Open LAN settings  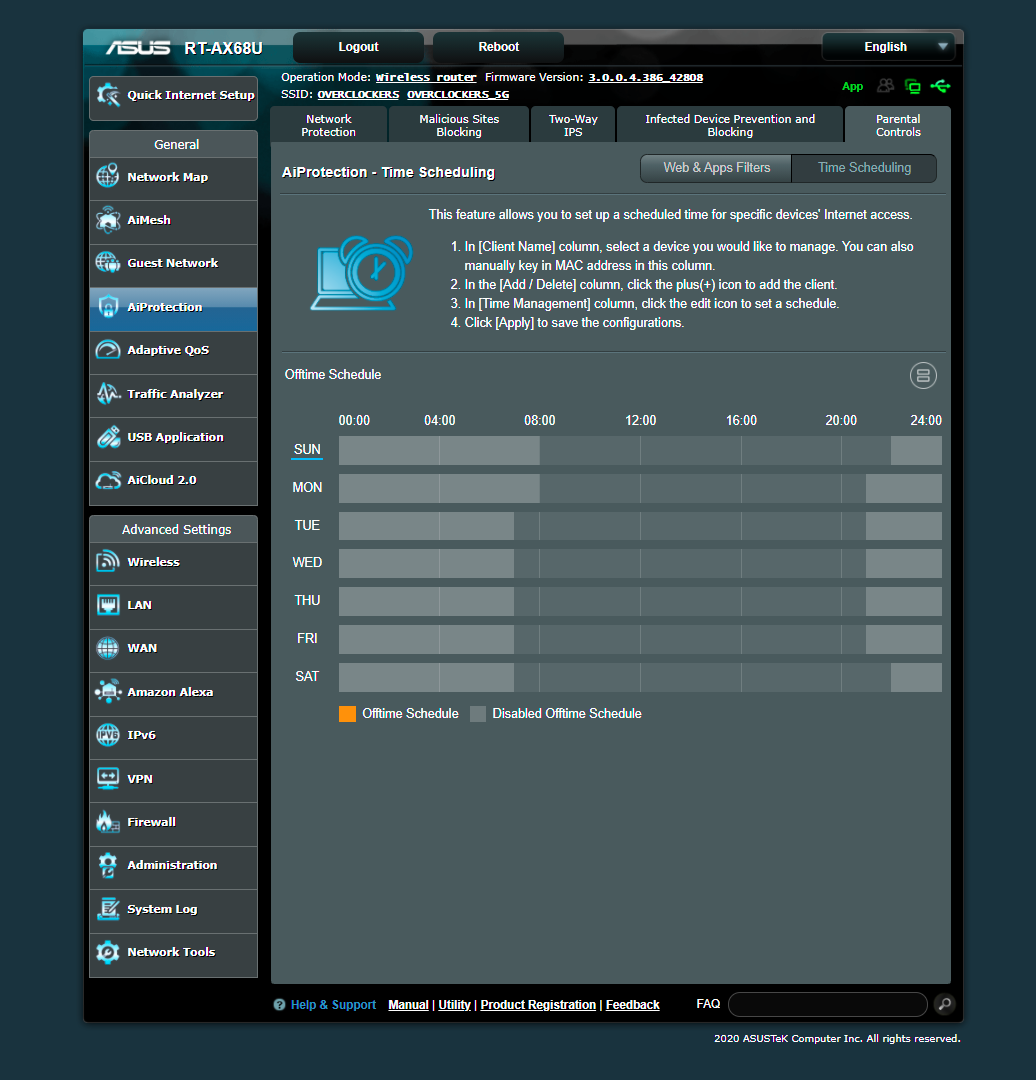point(173,606)
